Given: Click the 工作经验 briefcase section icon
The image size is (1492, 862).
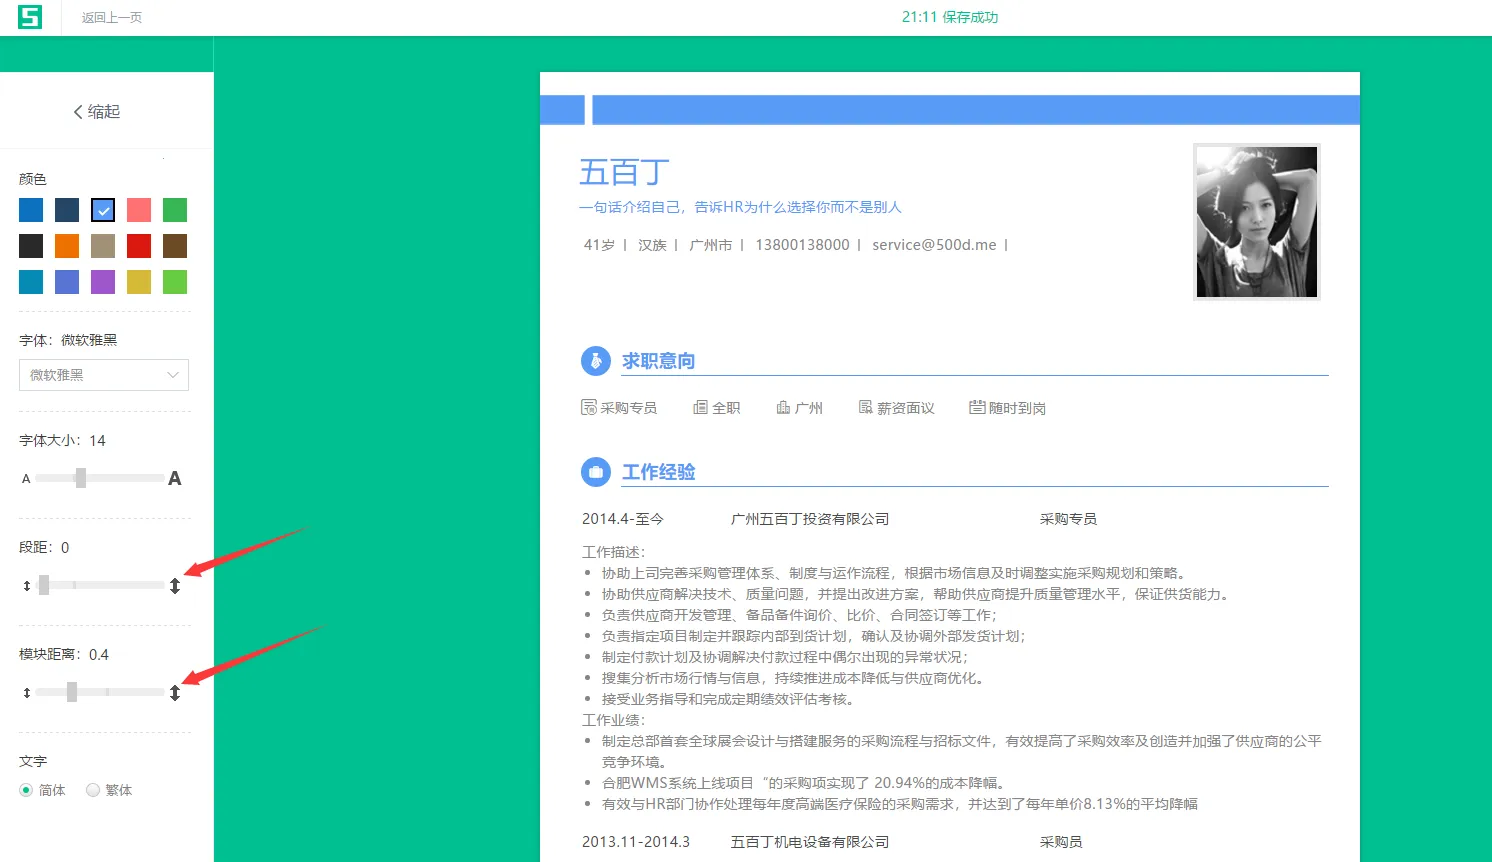Looking at the screenshot, I should (596, 472).
